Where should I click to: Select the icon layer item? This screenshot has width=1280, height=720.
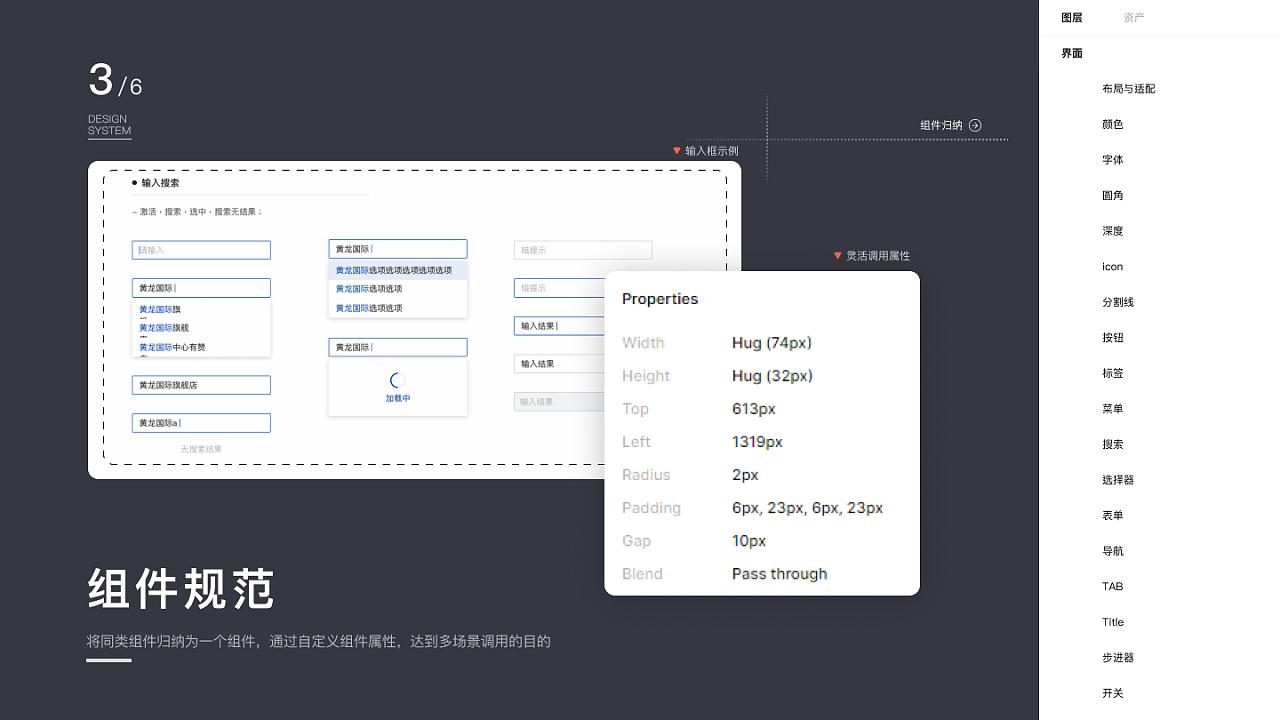[1112, 266]
